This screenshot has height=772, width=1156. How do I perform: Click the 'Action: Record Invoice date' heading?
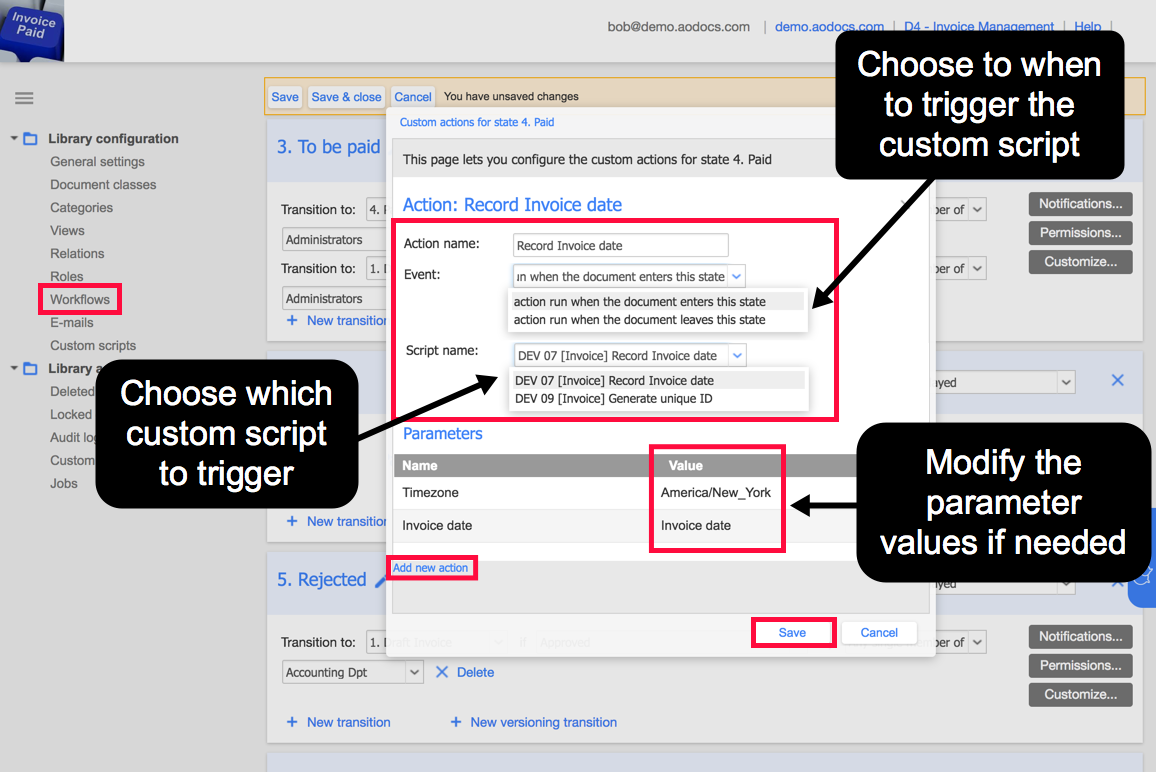click(512, 204)
